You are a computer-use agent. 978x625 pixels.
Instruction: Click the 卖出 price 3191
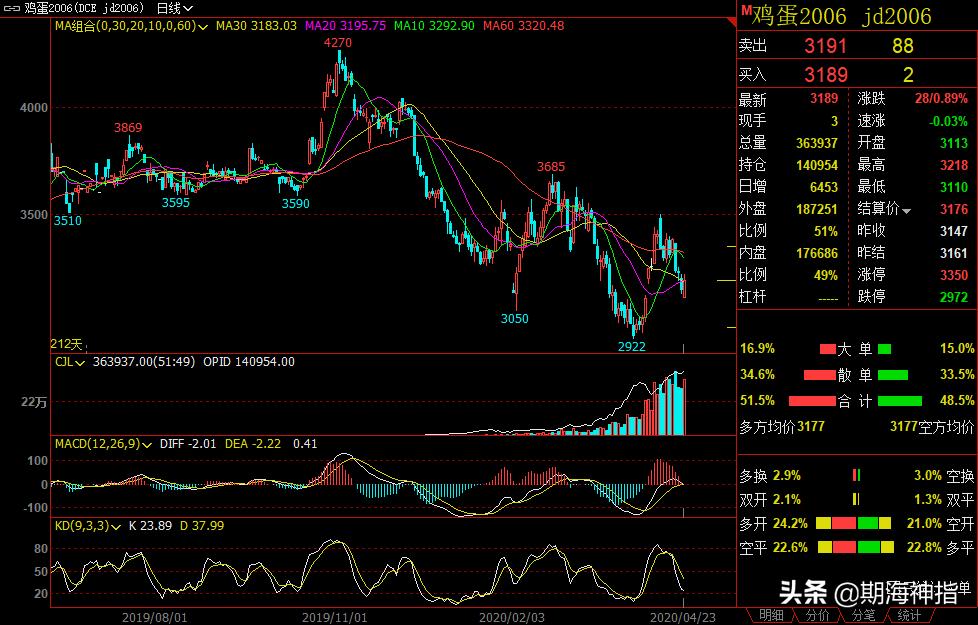pos(825,46)
